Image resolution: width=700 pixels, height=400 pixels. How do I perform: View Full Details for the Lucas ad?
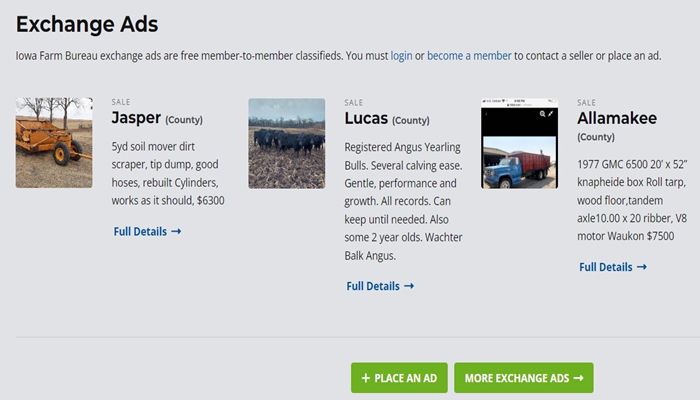[x=373, y=286]
